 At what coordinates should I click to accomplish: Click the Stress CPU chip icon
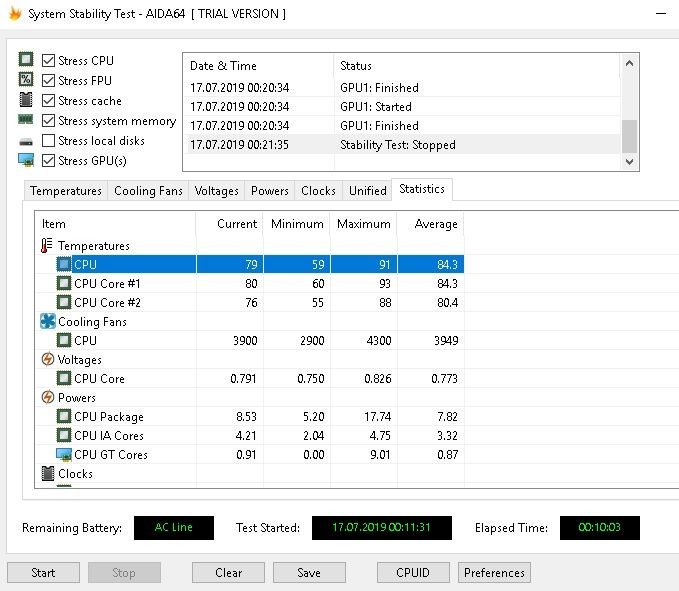[x=26, y=59]
